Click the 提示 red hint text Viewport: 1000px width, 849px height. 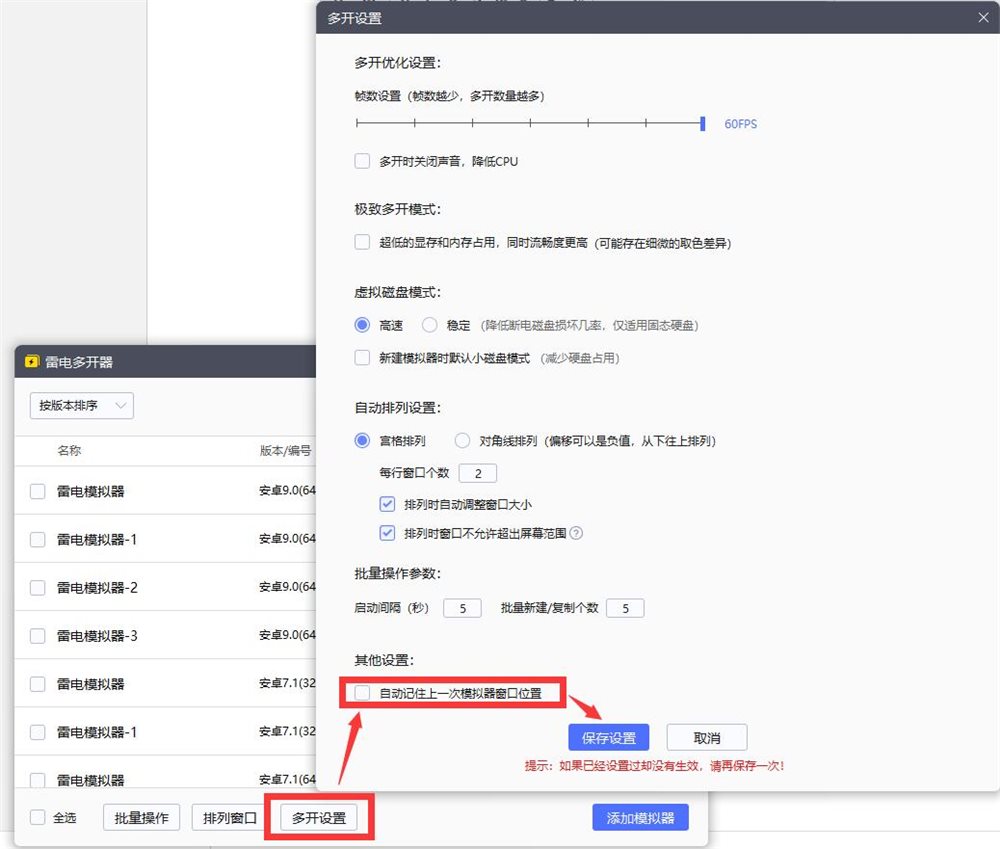(654, 765)
